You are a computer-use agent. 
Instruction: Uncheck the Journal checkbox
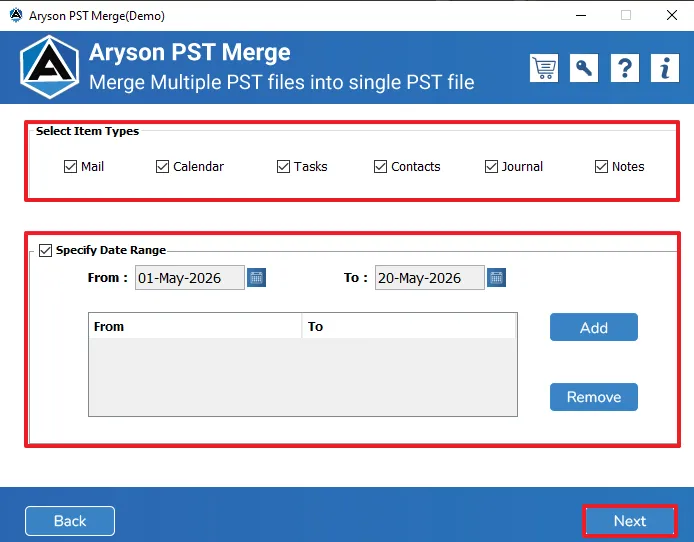point(491,166)
